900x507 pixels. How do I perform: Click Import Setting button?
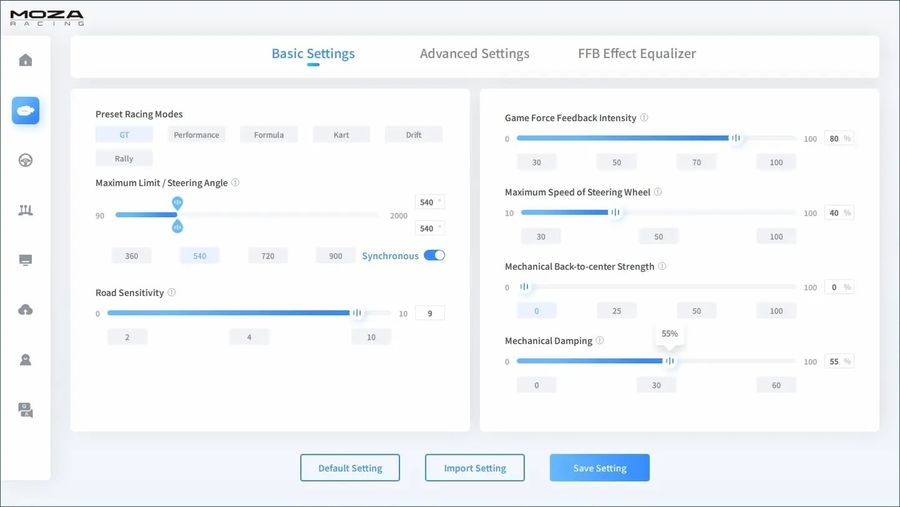(475, 468)
